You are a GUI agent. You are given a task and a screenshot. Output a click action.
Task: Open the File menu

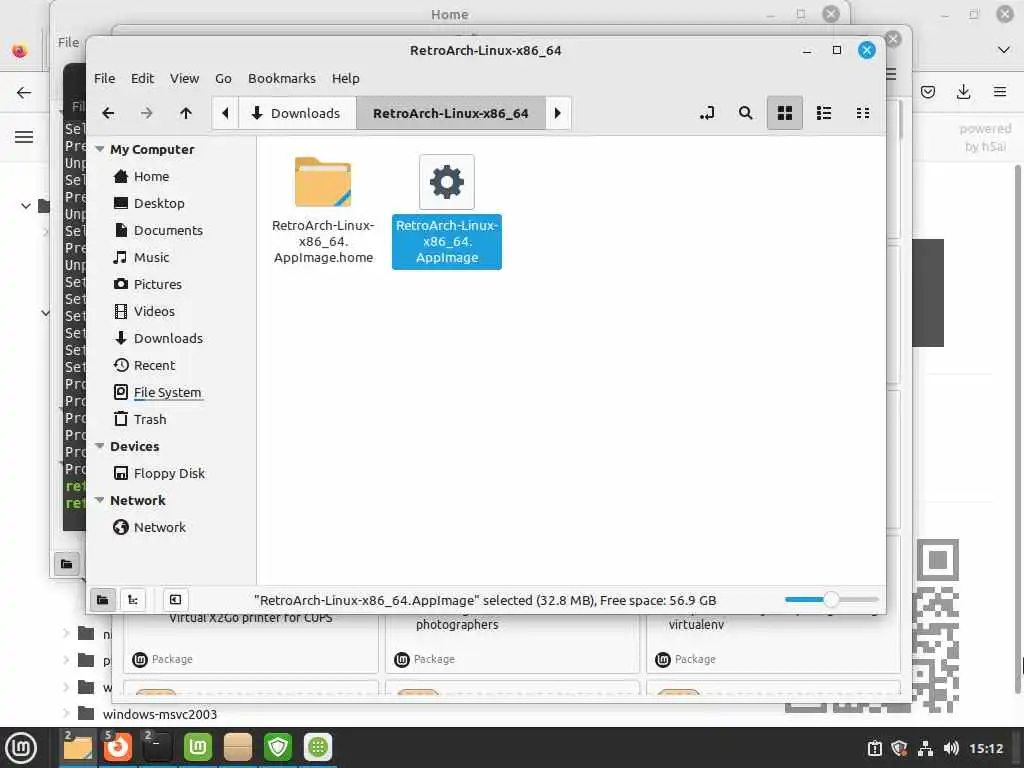[x=104, y=78]
